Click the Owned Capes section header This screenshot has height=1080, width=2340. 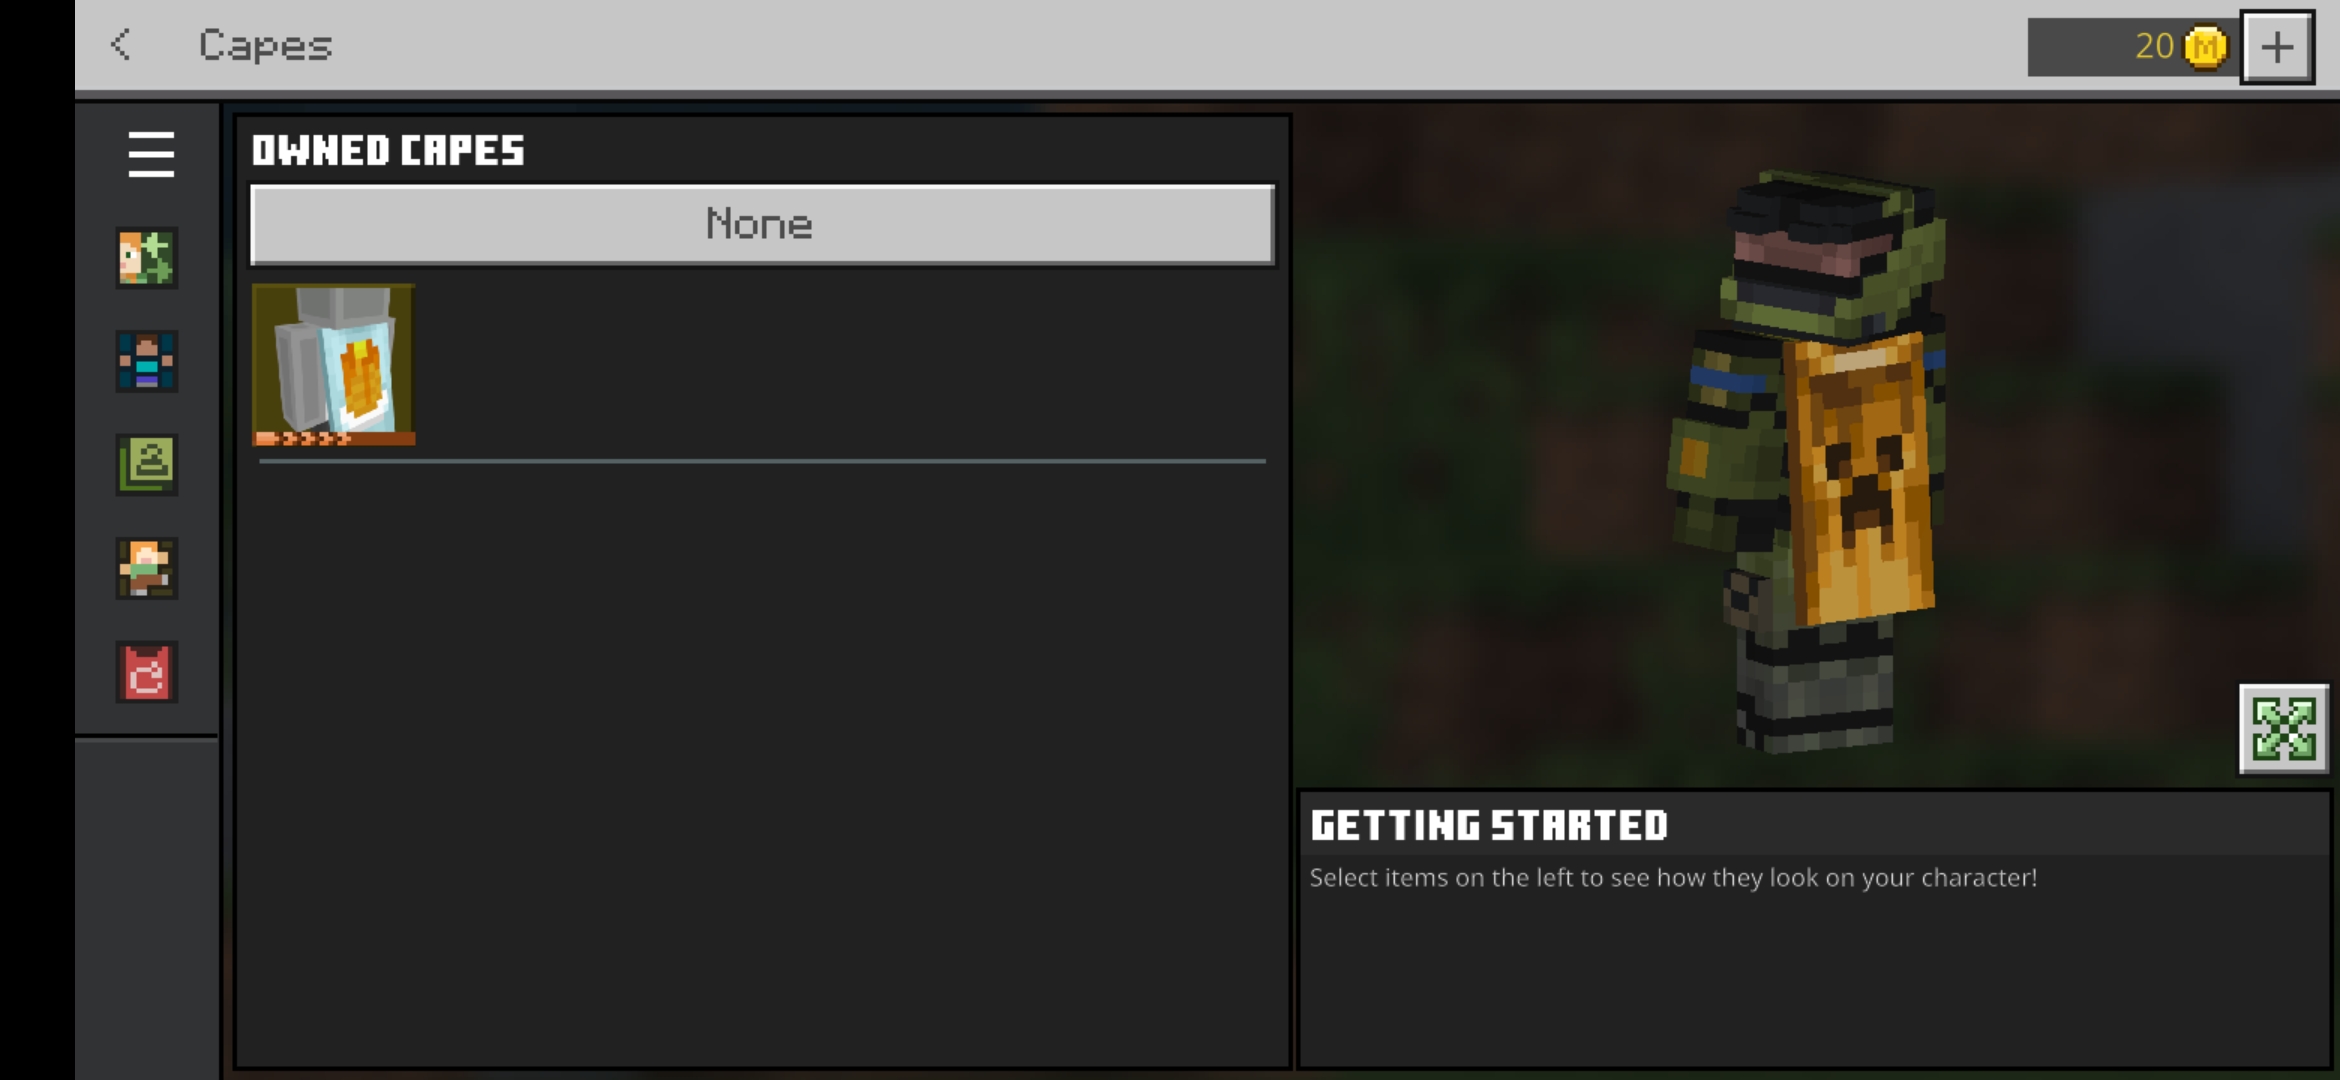388,151
